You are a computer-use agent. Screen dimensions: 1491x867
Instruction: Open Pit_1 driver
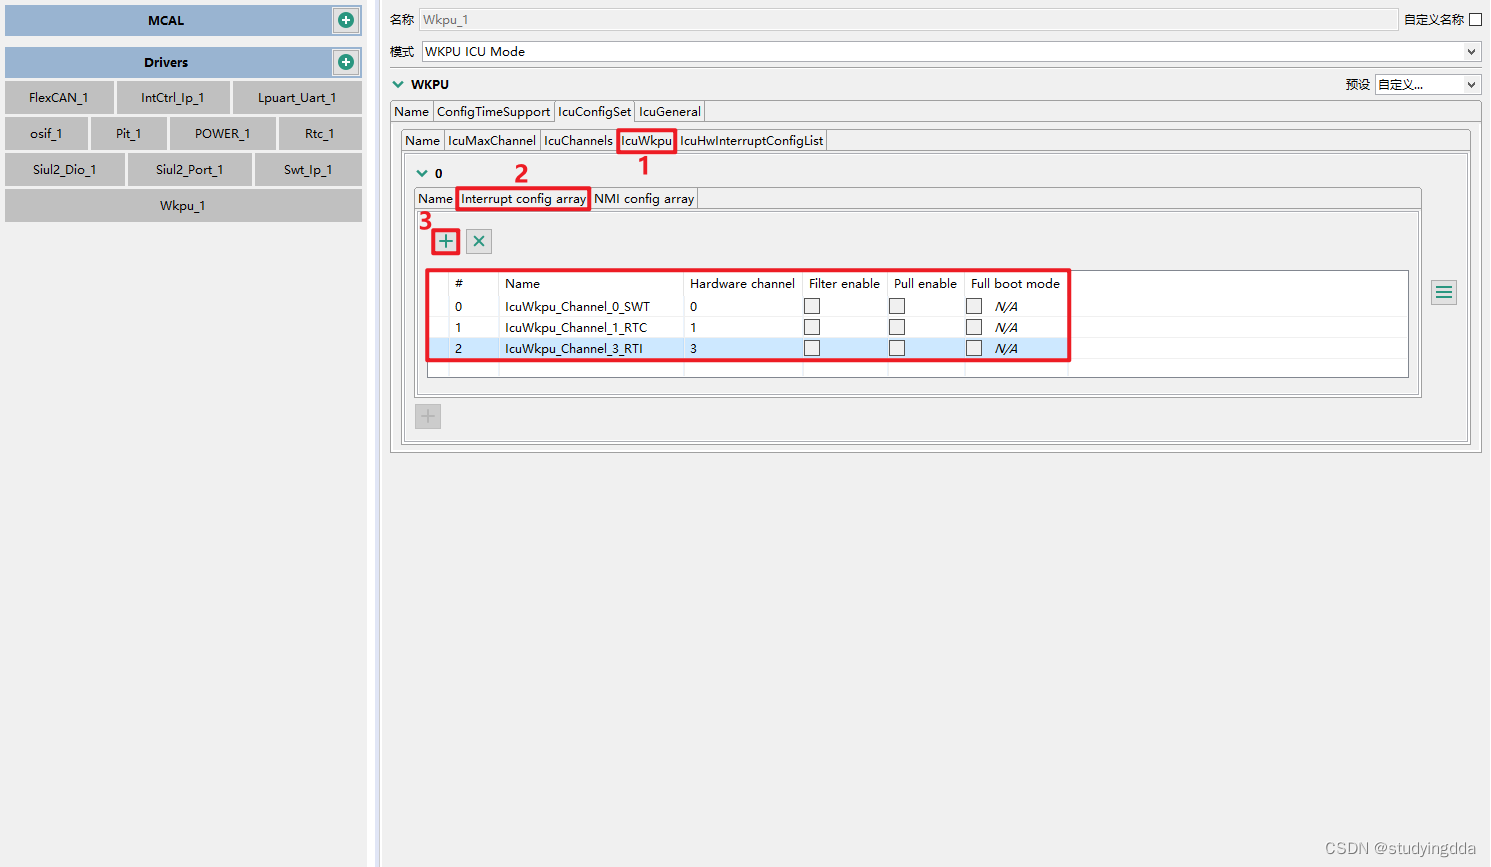tap(128, 133)
